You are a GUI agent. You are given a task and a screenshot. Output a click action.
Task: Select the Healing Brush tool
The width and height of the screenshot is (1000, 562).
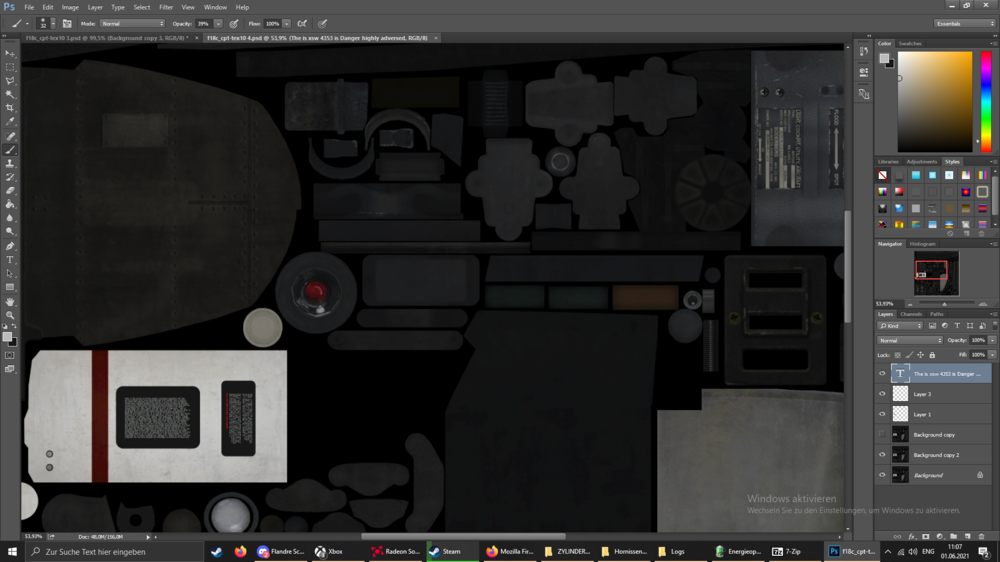(10, 137)
